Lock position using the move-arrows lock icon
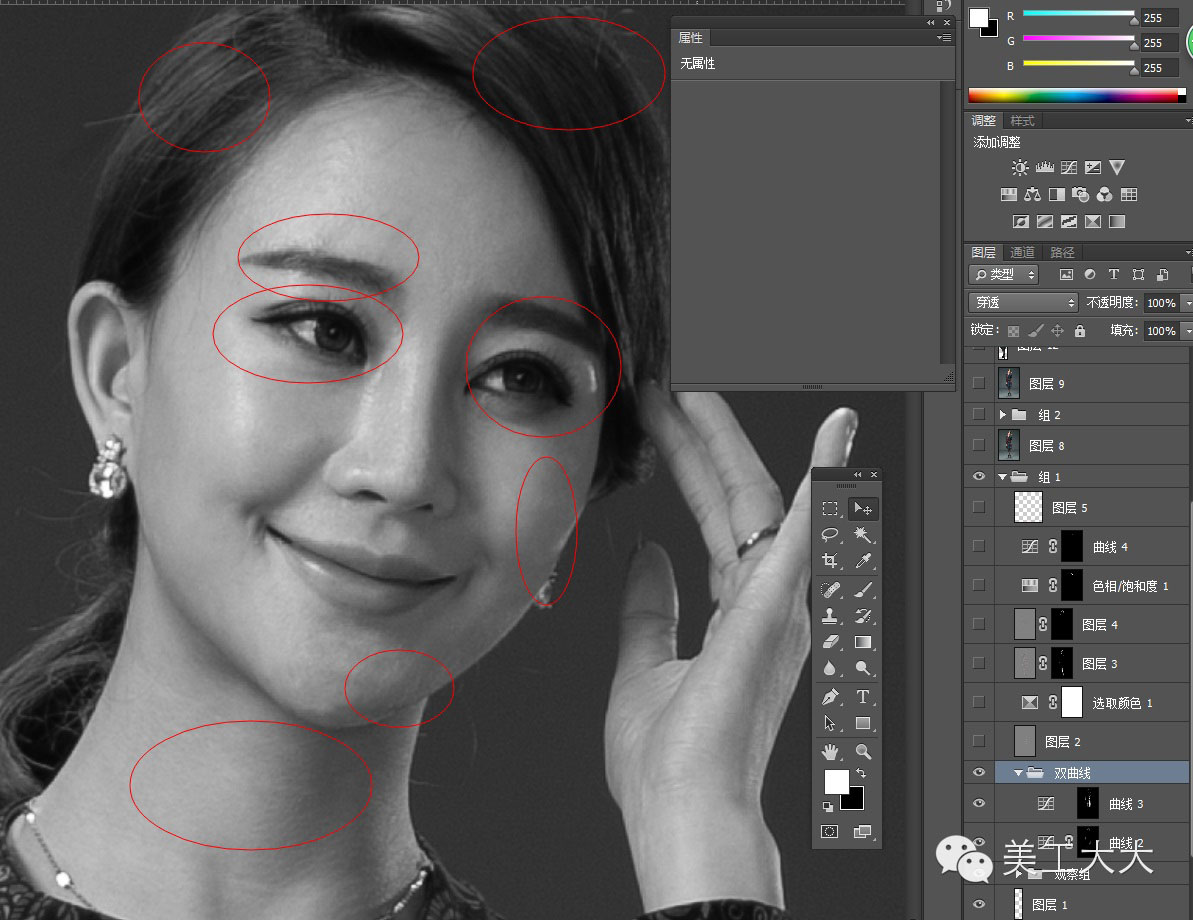Image resolution: width=1193 pixels, height=920 pixels. (1058, 331)
